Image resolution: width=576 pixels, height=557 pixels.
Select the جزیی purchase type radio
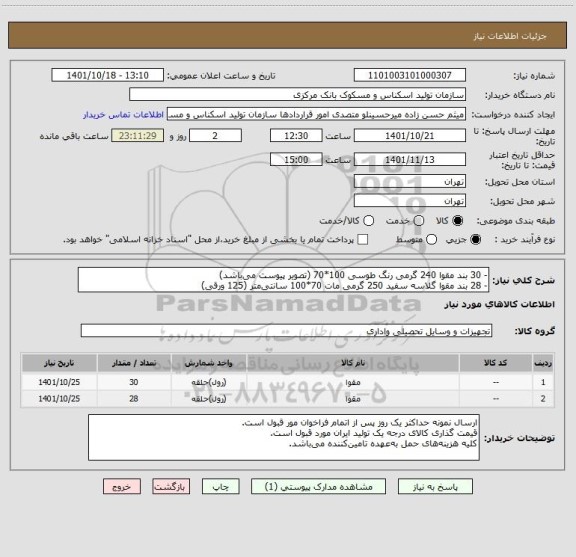pos(476,240)
